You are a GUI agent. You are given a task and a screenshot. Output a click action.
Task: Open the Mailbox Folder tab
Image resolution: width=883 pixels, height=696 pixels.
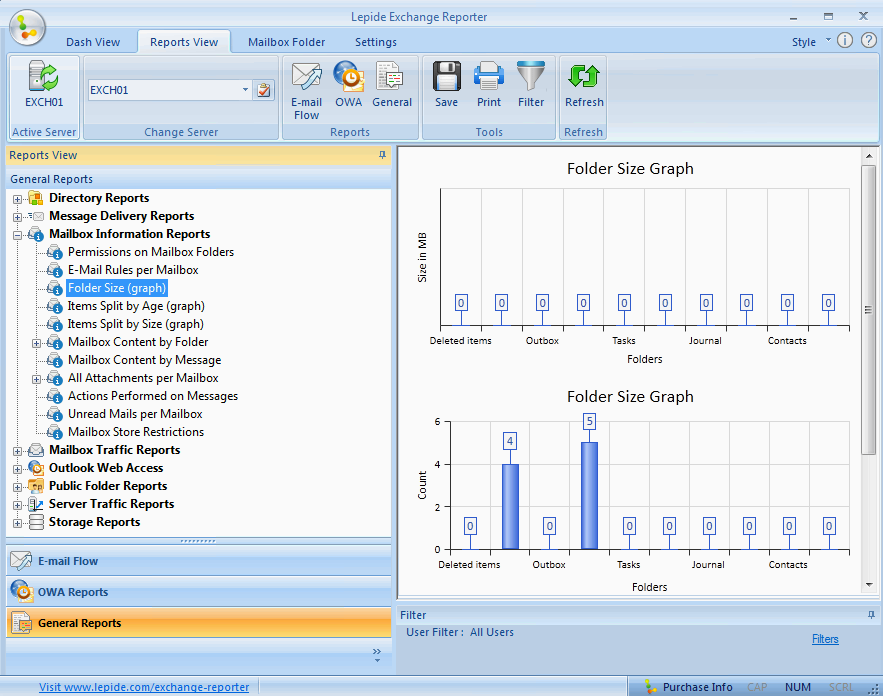286,42
